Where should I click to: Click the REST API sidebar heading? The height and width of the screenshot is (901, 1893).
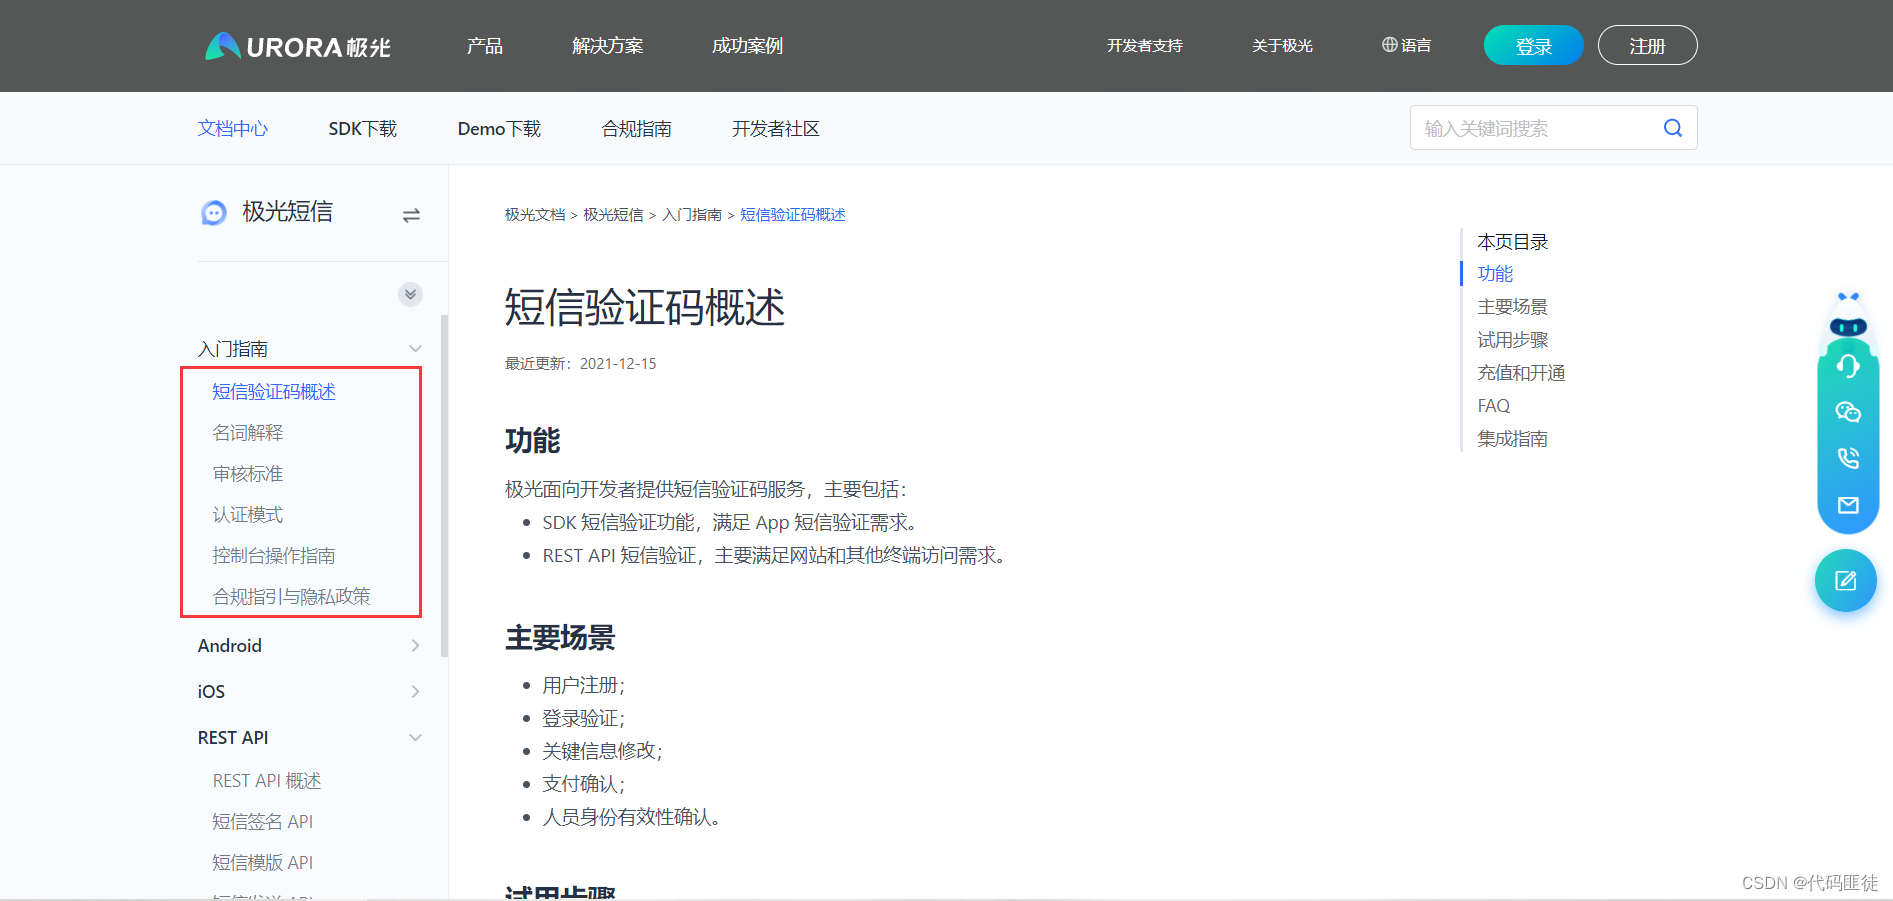click(233, 738)
